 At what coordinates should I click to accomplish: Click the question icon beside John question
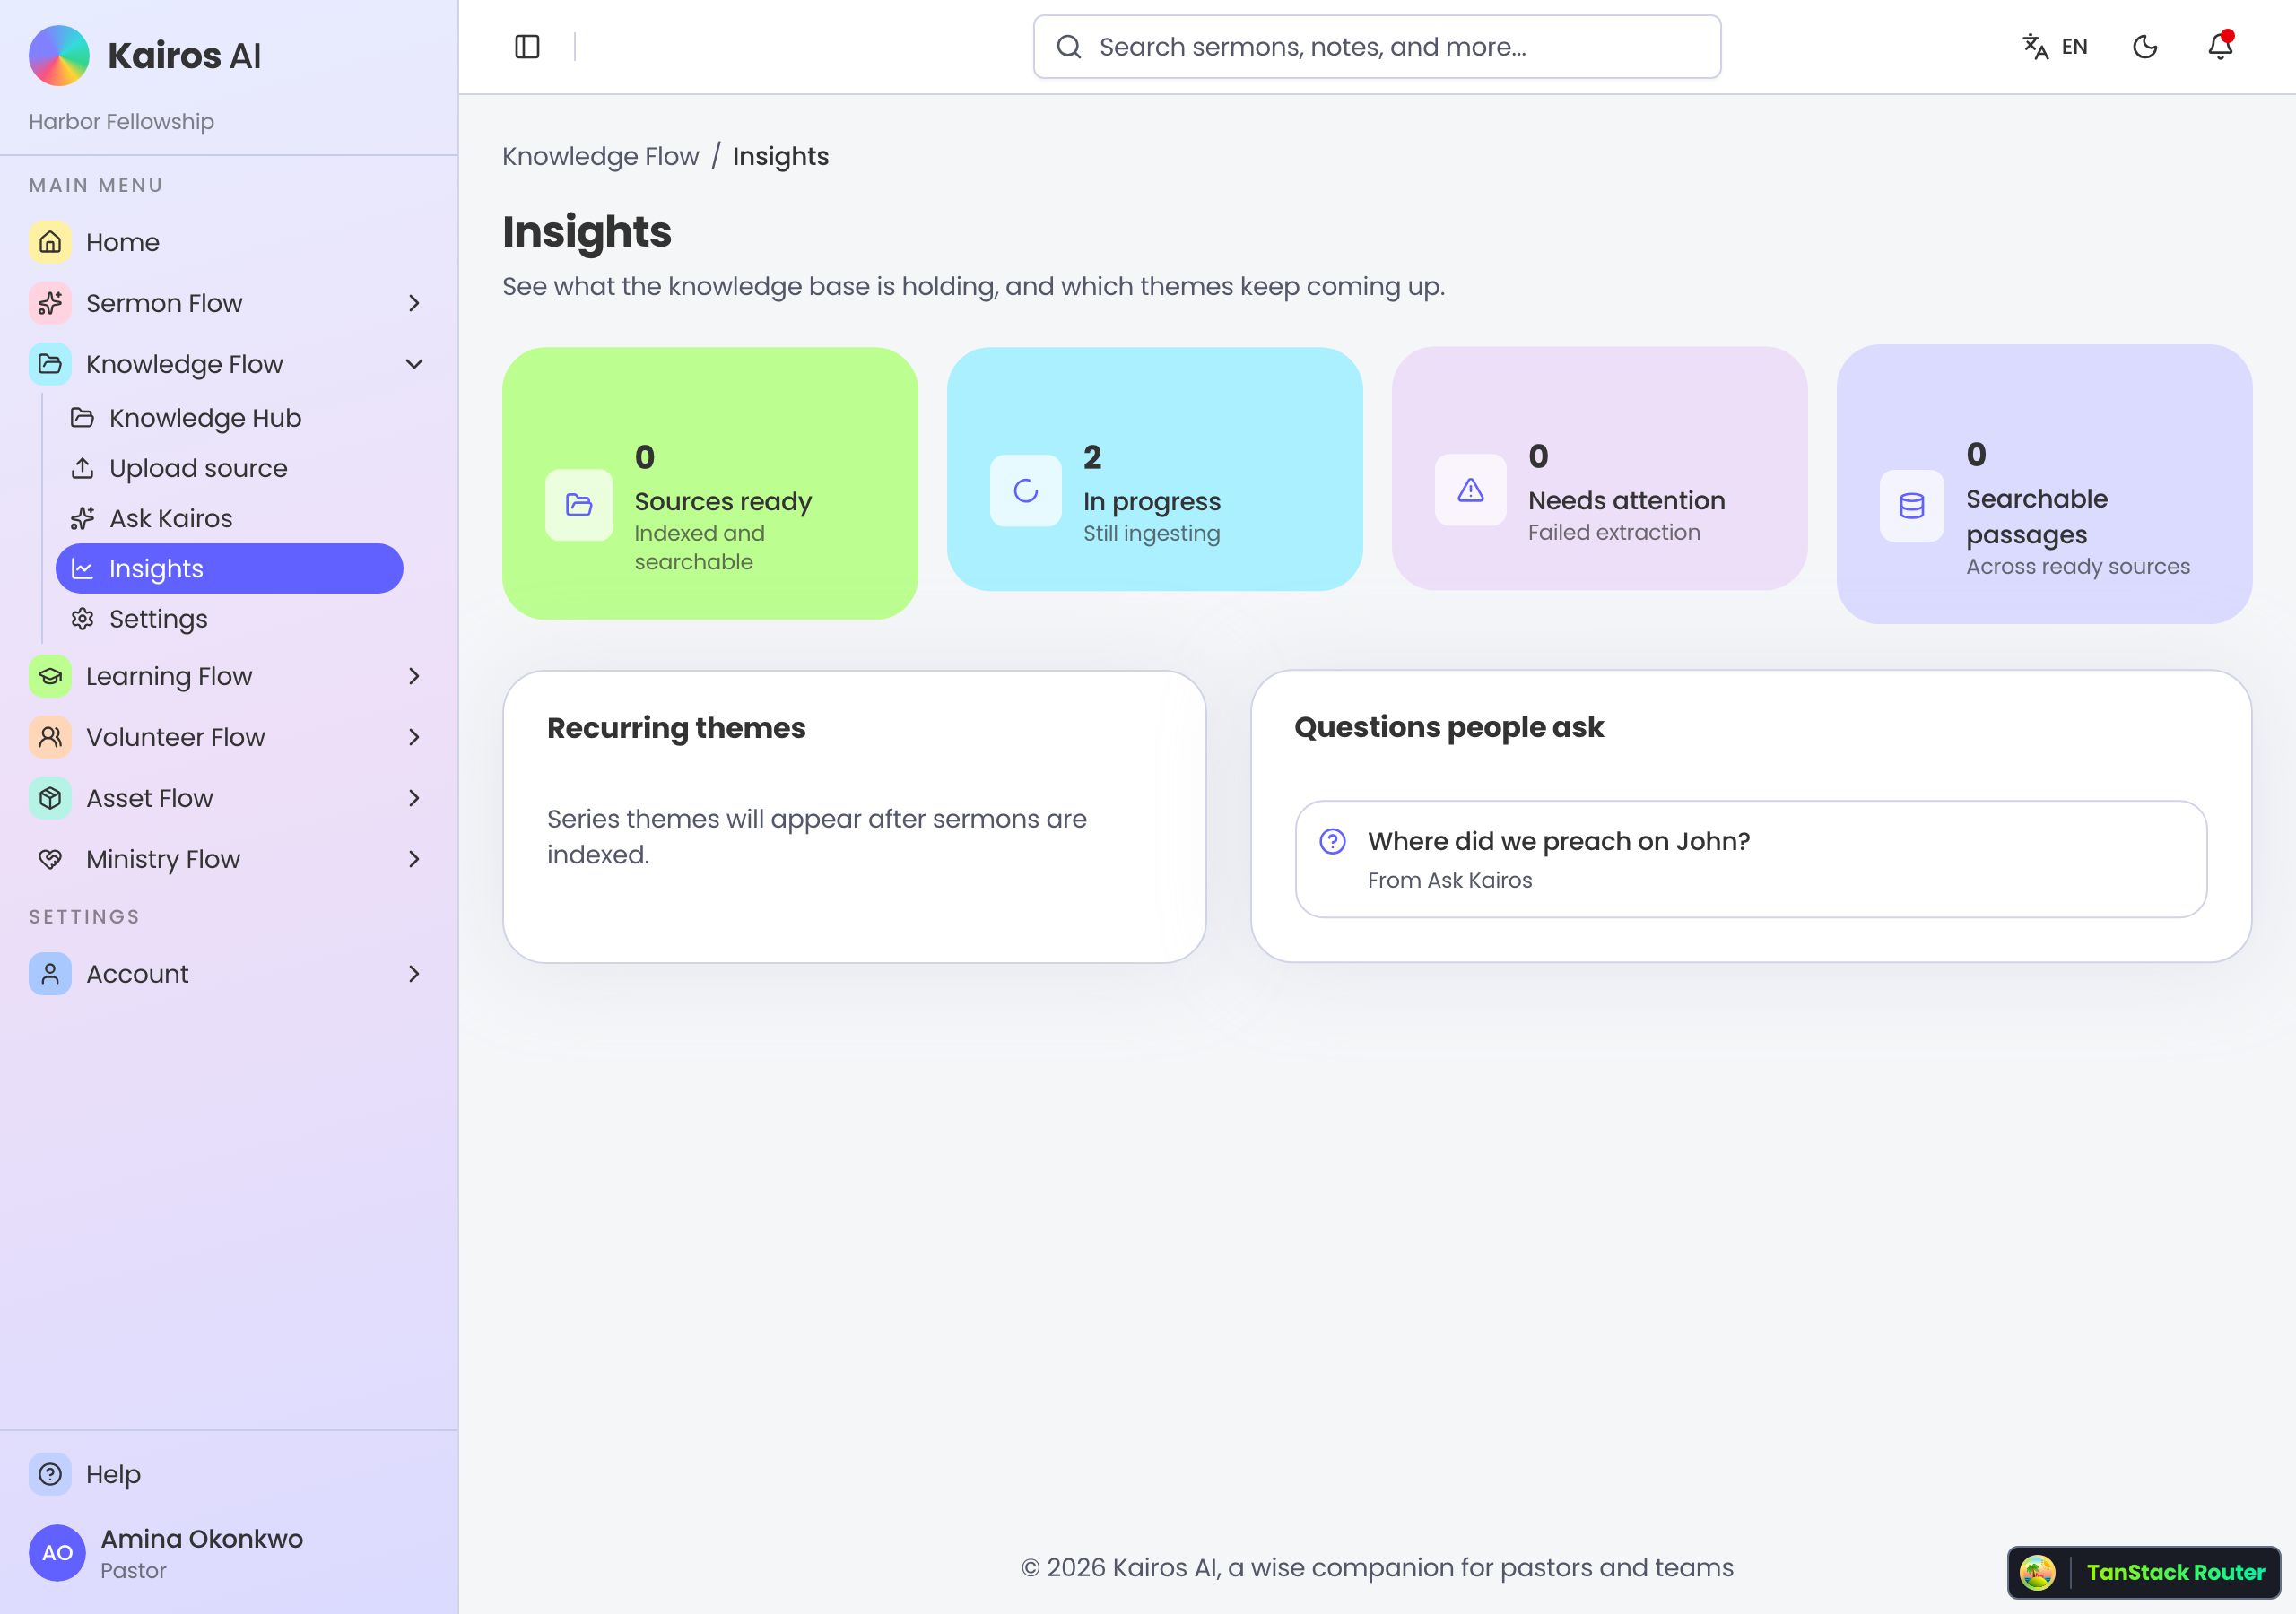pyautogui.click(x=1333, y=841)
